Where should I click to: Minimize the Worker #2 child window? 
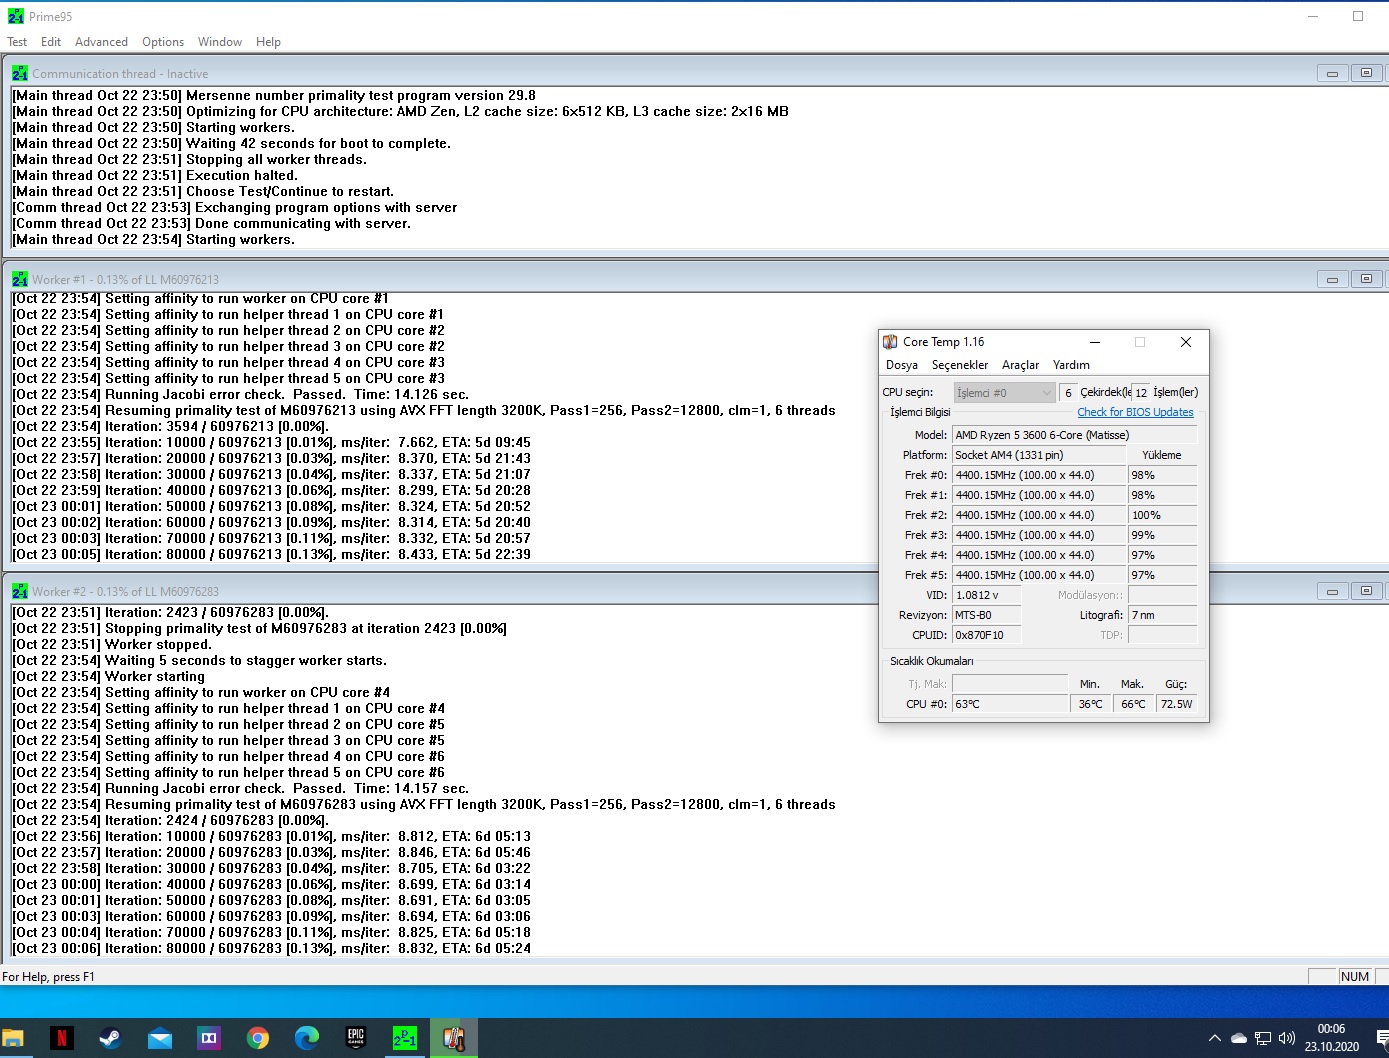coord(1332,591)
